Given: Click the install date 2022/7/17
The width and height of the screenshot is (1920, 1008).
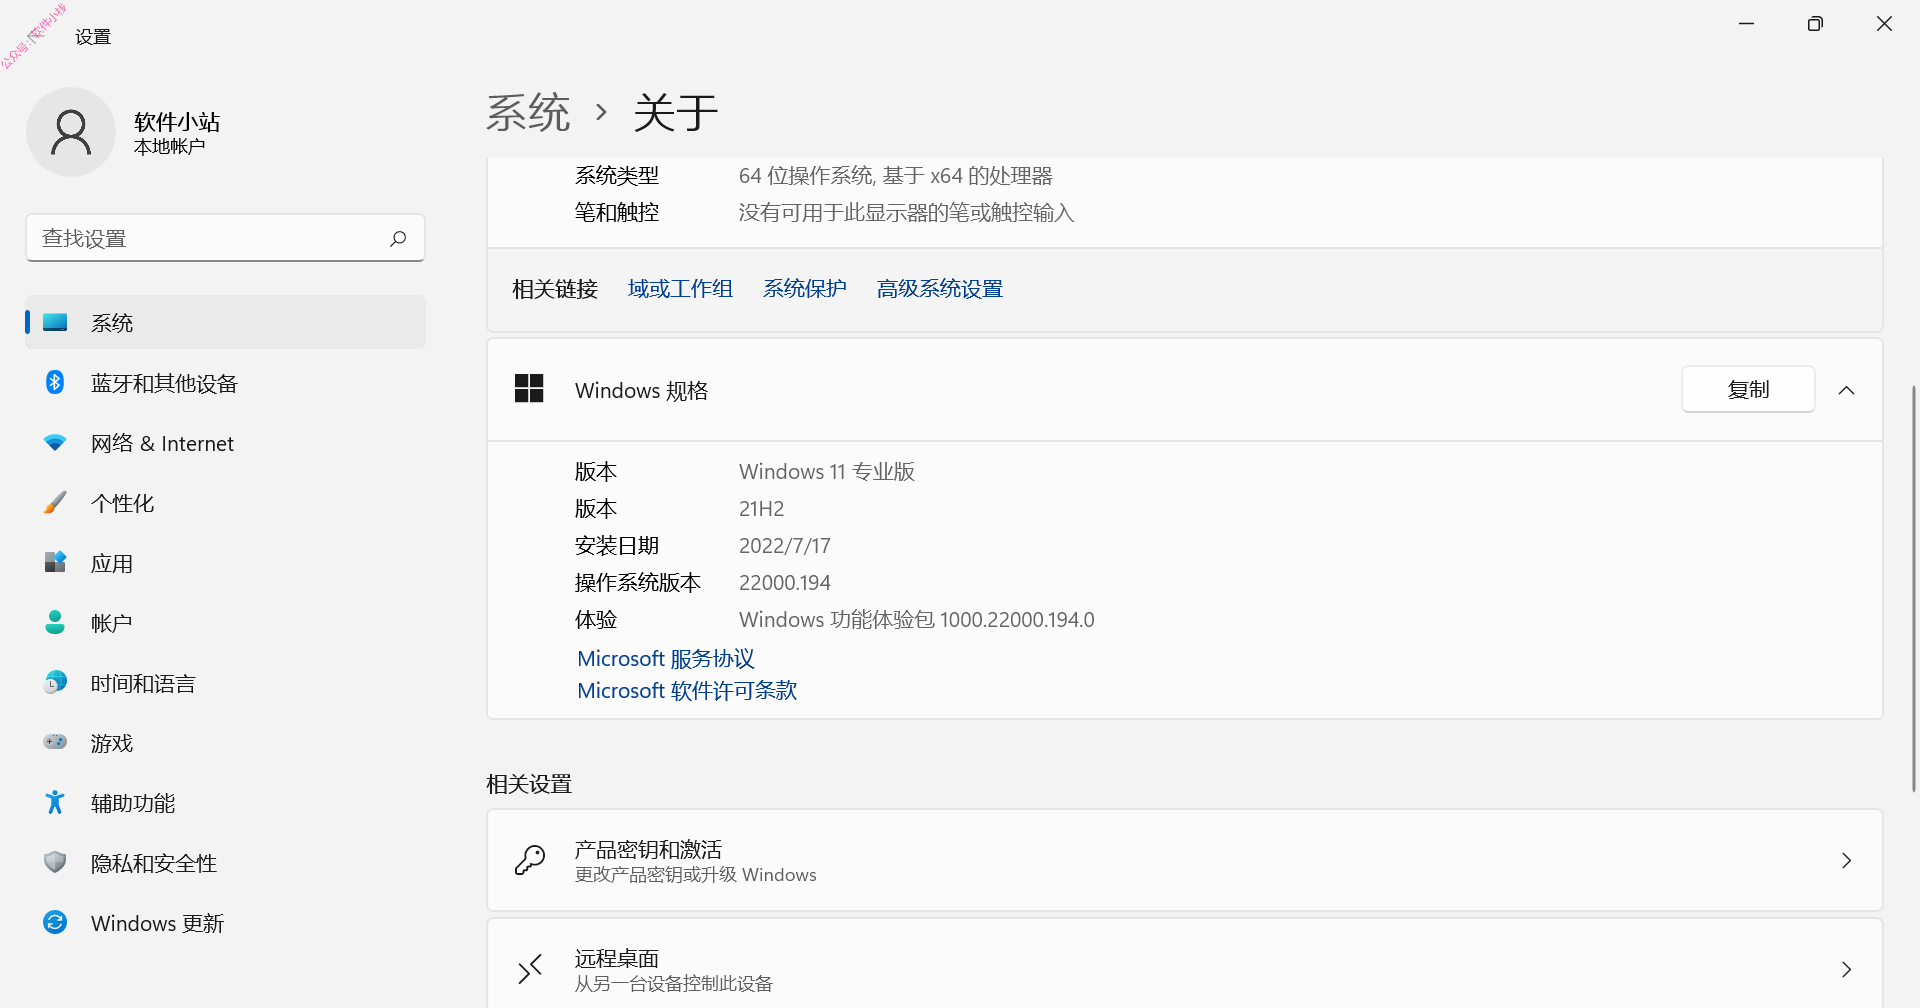Looking at the screenshot, I should coord(785,546).
